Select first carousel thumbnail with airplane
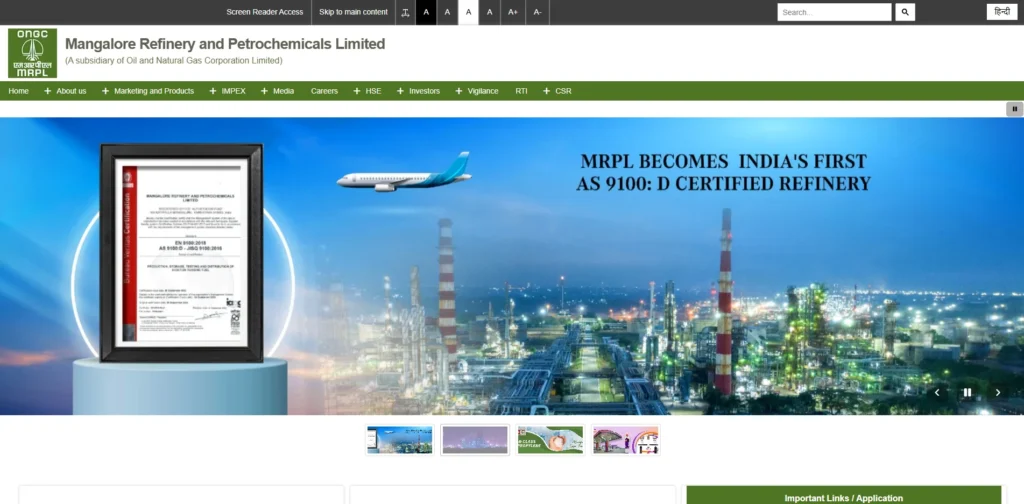Screen dimensions: 1024x504 coord(400,440)
